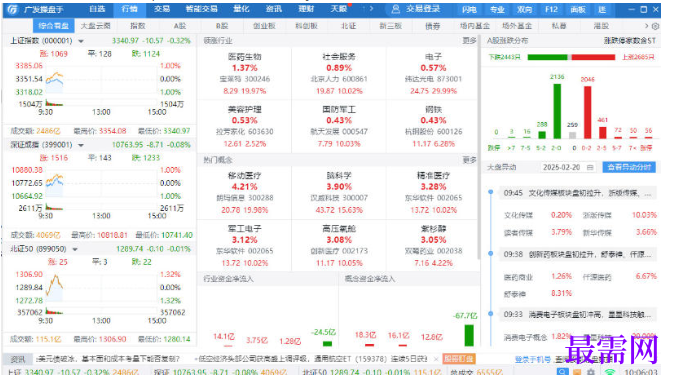Open the 医药生物 1.37% sector card
The width and height of the screenshot is (677, 381).
[244, 74]
